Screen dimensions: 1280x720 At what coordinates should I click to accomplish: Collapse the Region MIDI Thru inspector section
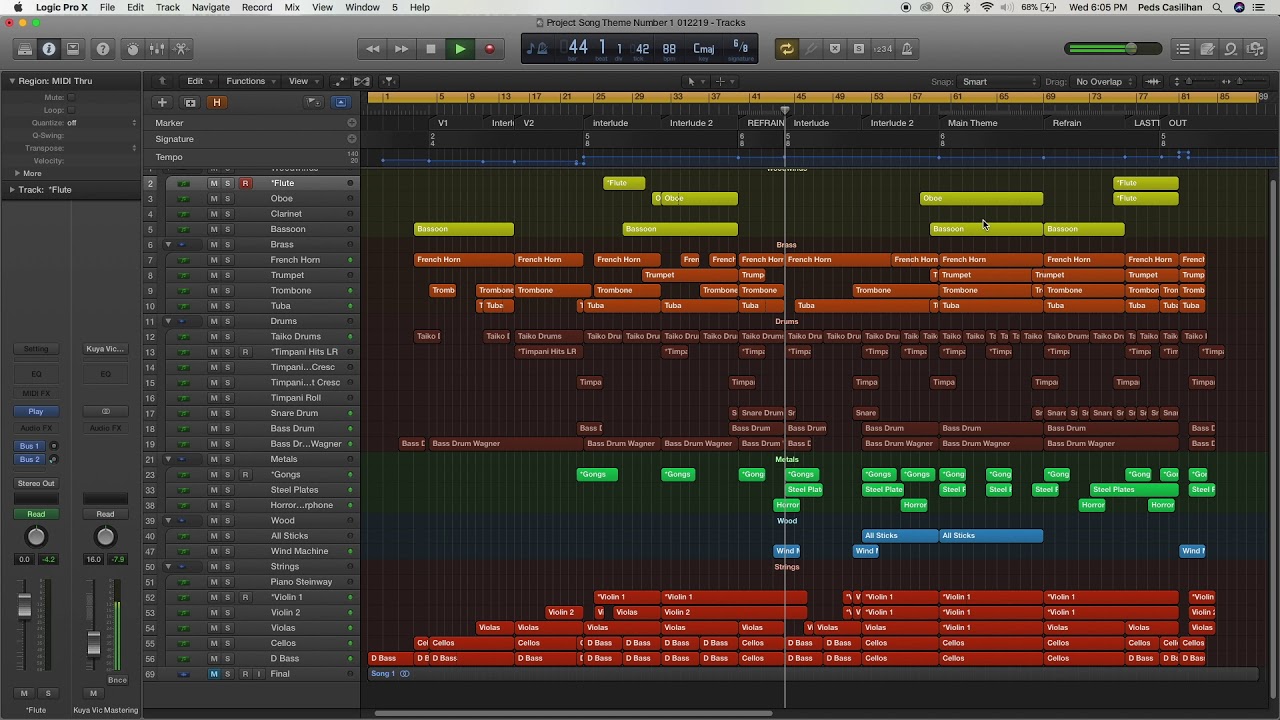pos(12,81)
